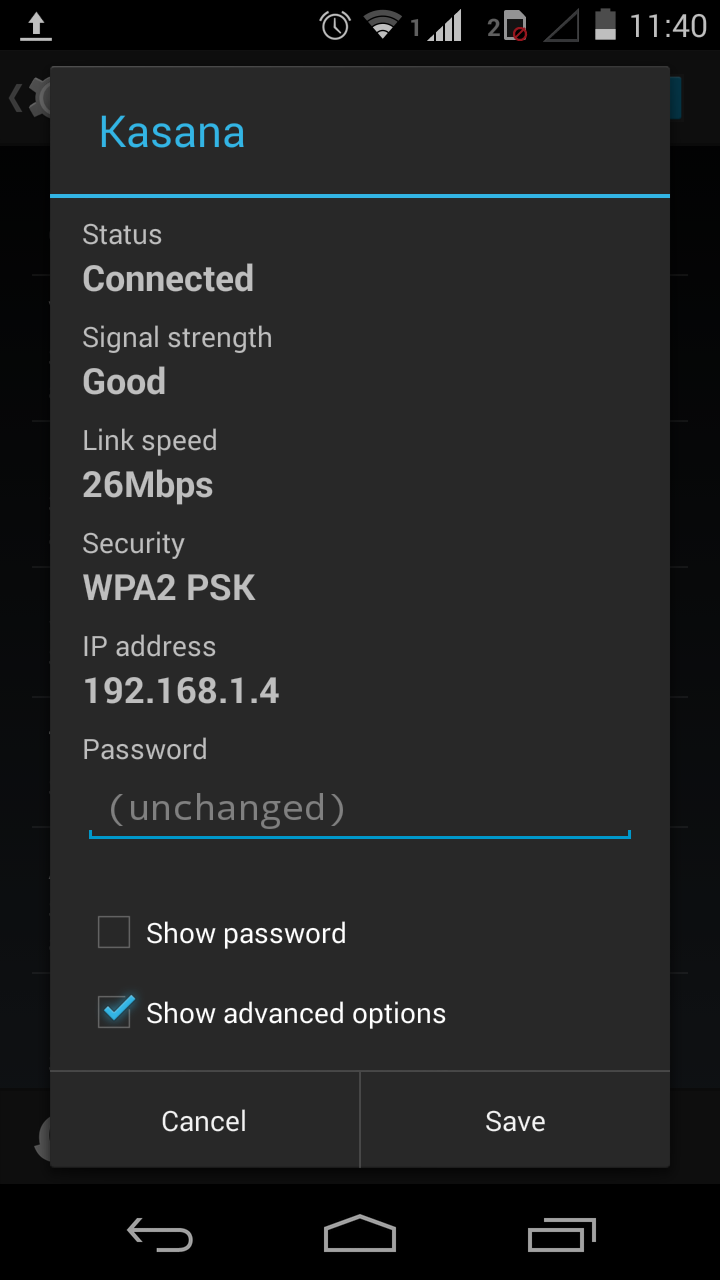
Task: Tap the Back navigation arrow
Action: [158, 1234]
